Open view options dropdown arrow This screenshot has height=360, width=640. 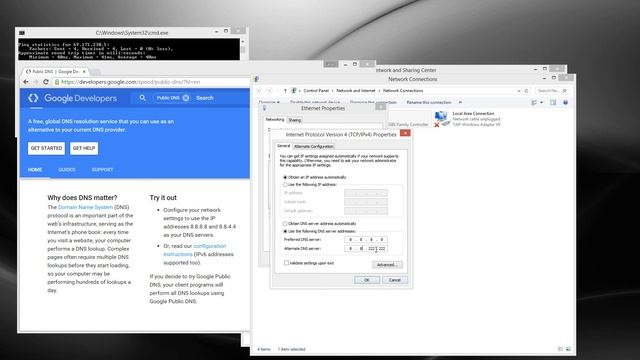pos(541,102)
